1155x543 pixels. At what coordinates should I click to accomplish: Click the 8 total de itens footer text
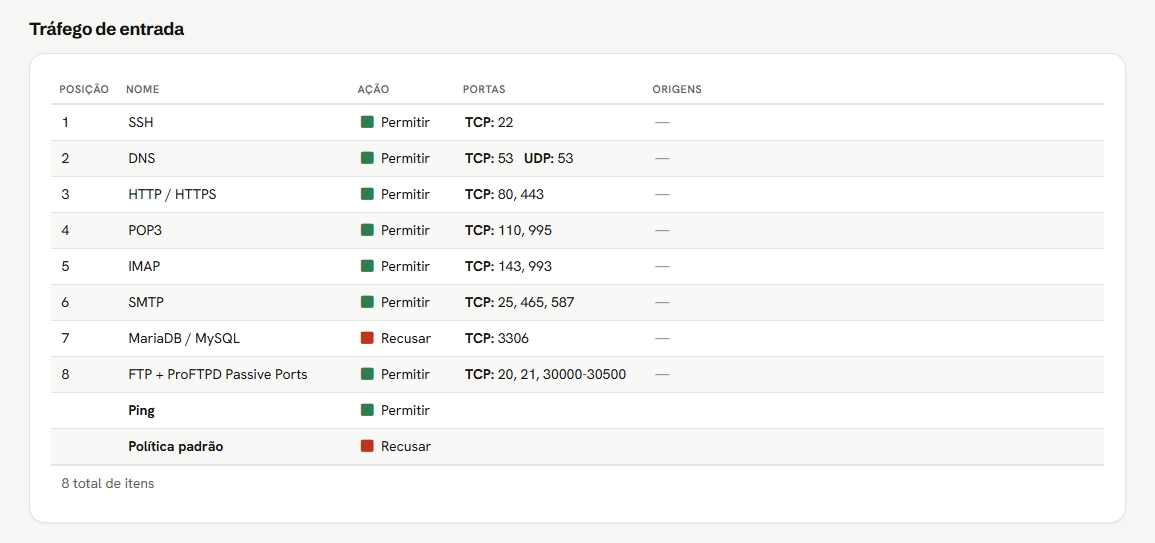(x=108, y=484)
